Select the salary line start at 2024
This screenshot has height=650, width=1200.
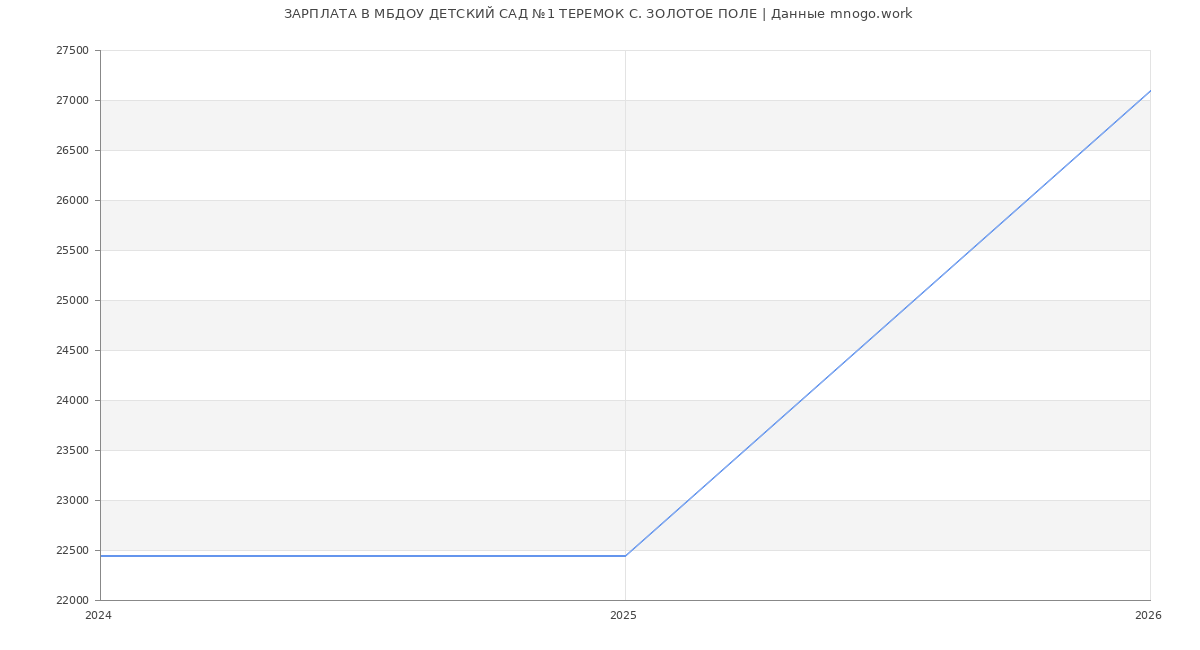click(101, 556)
